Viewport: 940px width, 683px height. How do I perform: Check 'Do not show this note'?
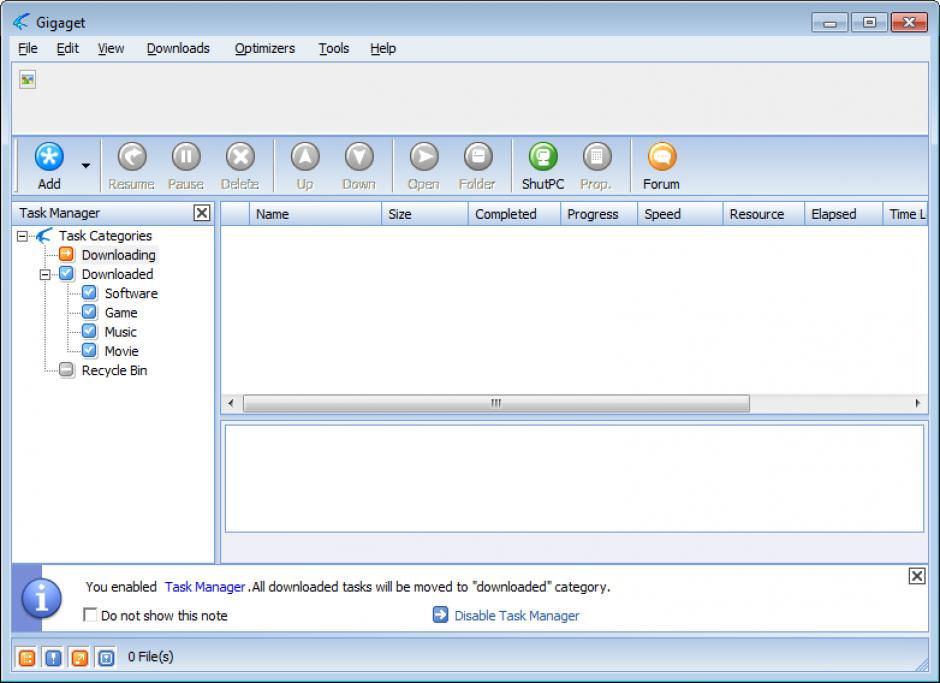point(90,615)
